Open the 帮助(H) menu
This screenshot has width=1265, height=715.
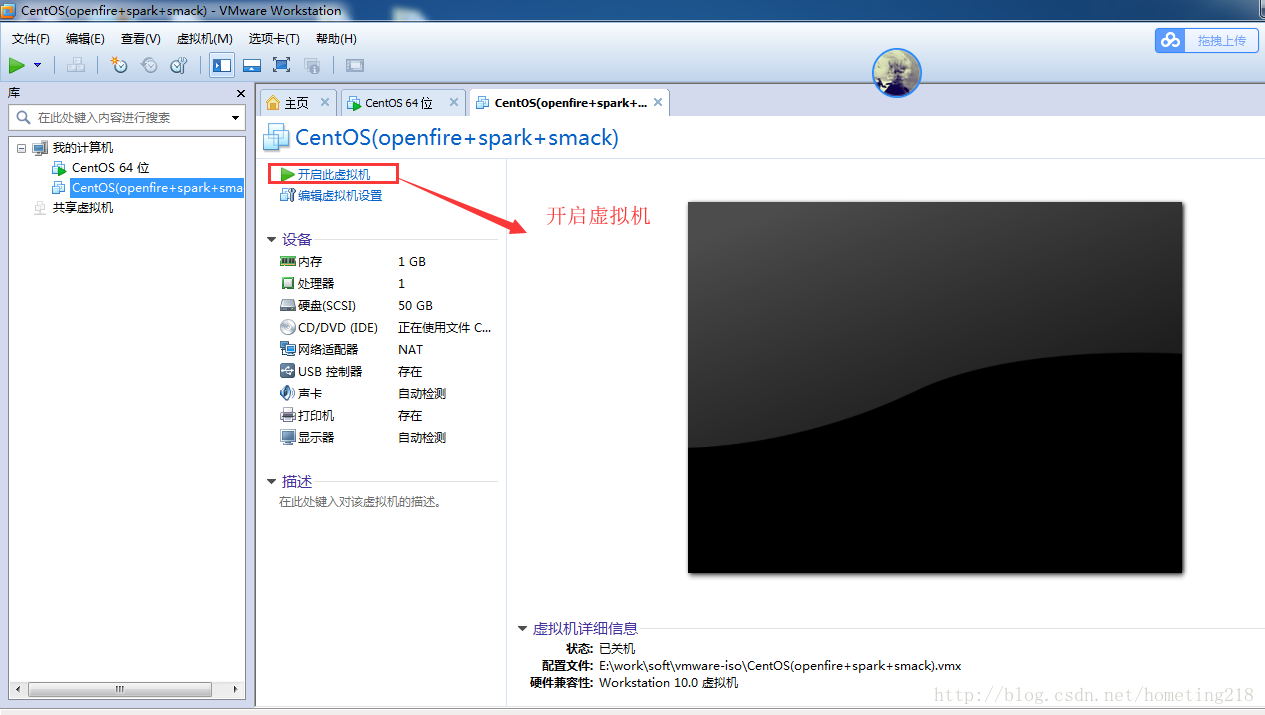[336, 39]
